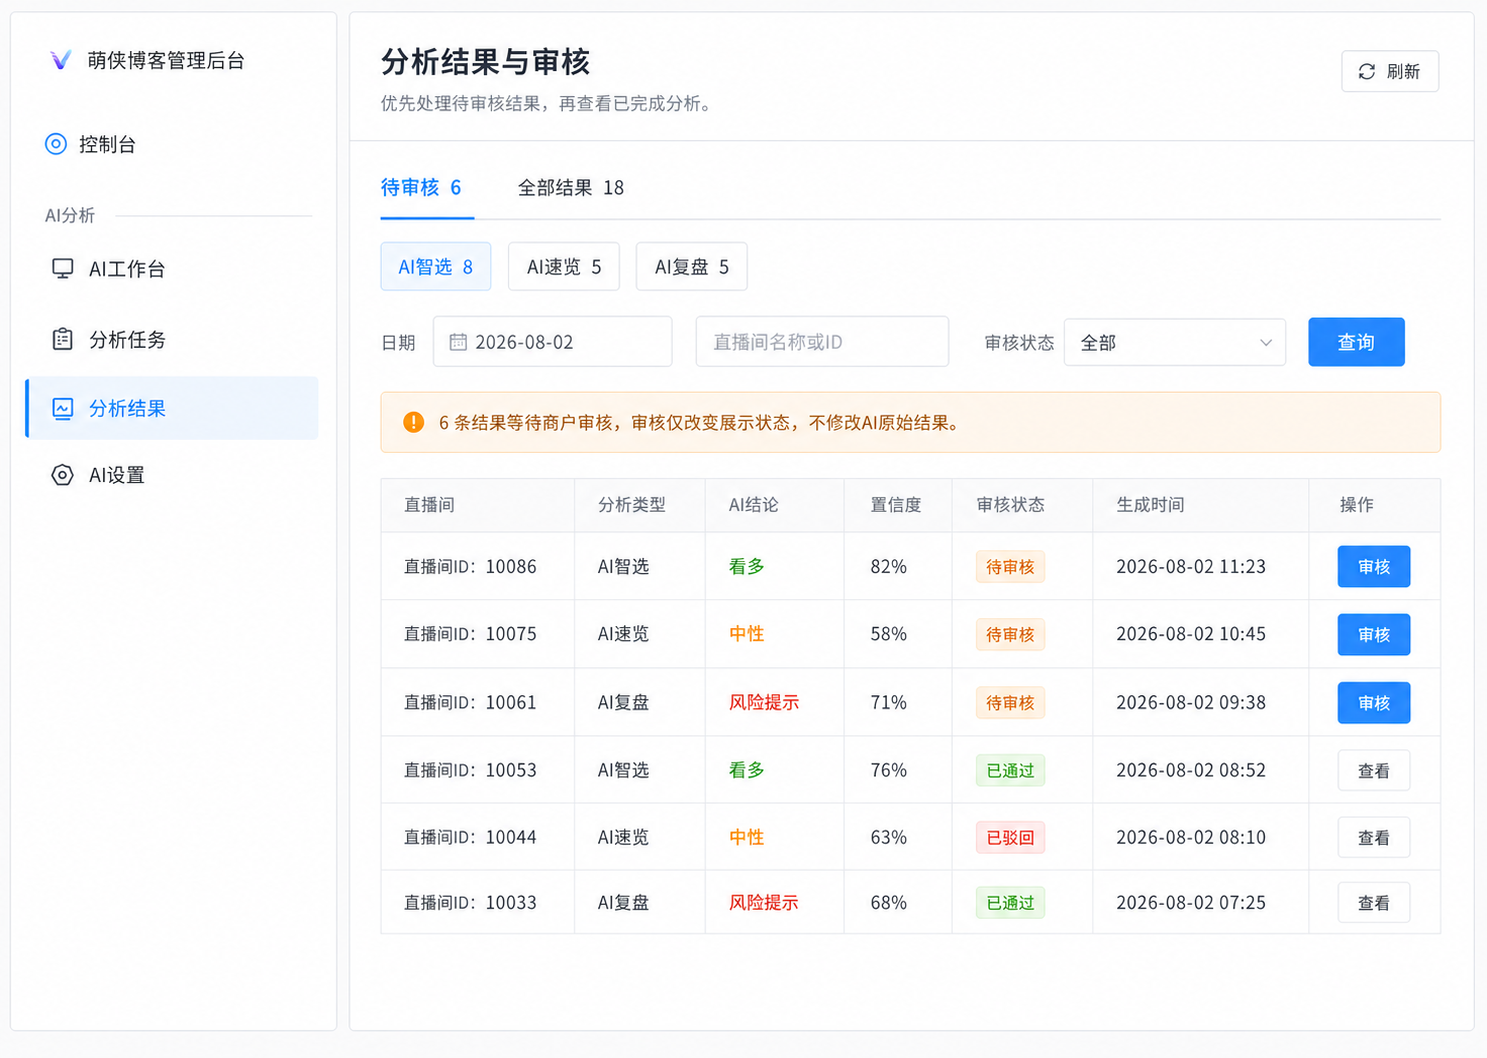Click 风险提示 conclusion in row 10033

pyautogui.click(x=764, y=903)
